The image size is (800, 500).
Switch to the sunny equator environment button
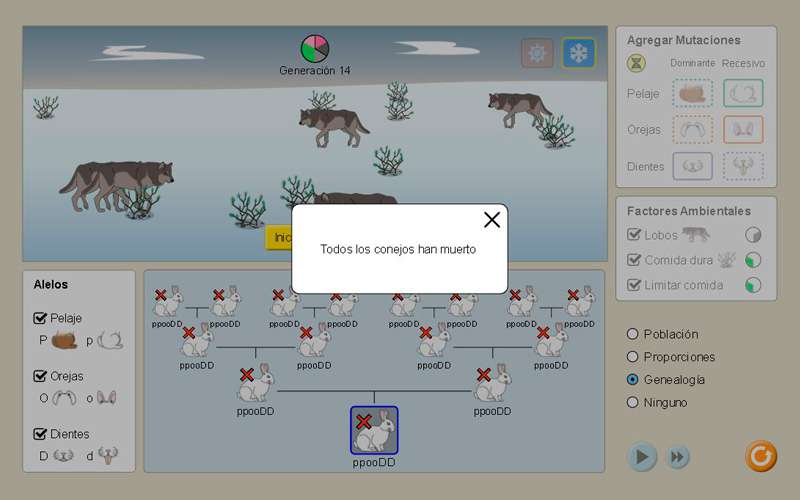click(x=537, y=53)
